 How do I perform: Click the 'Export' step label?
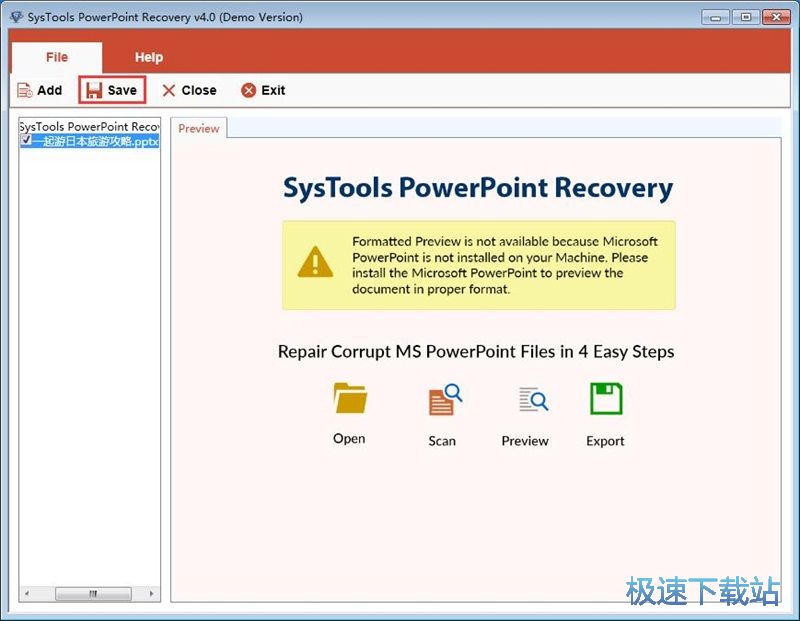tap(605, 441)
